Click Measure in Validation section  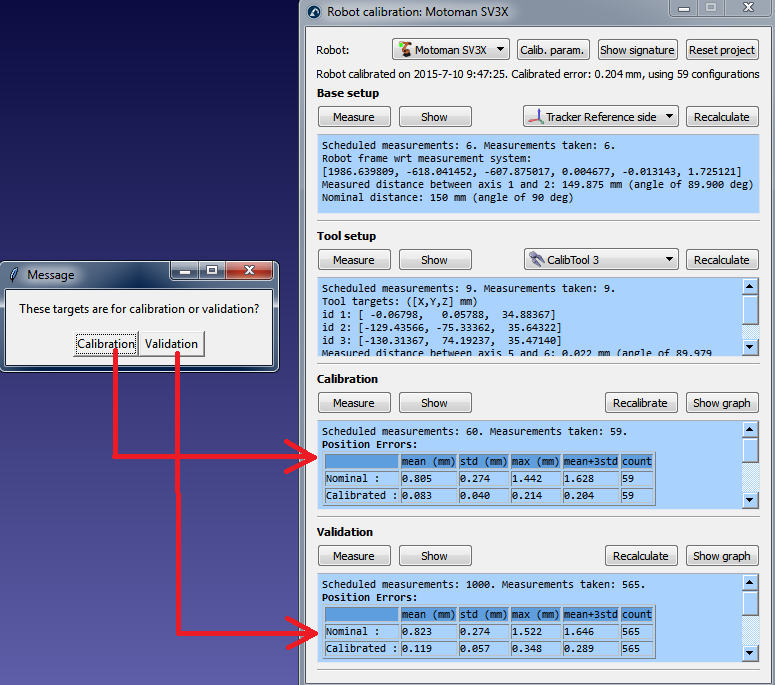tap(353, 556)
